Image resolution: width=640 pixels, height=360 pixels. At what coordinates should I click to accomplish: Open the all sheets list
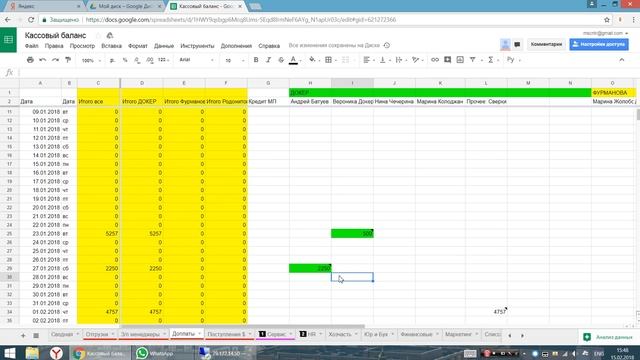[36, 336]
